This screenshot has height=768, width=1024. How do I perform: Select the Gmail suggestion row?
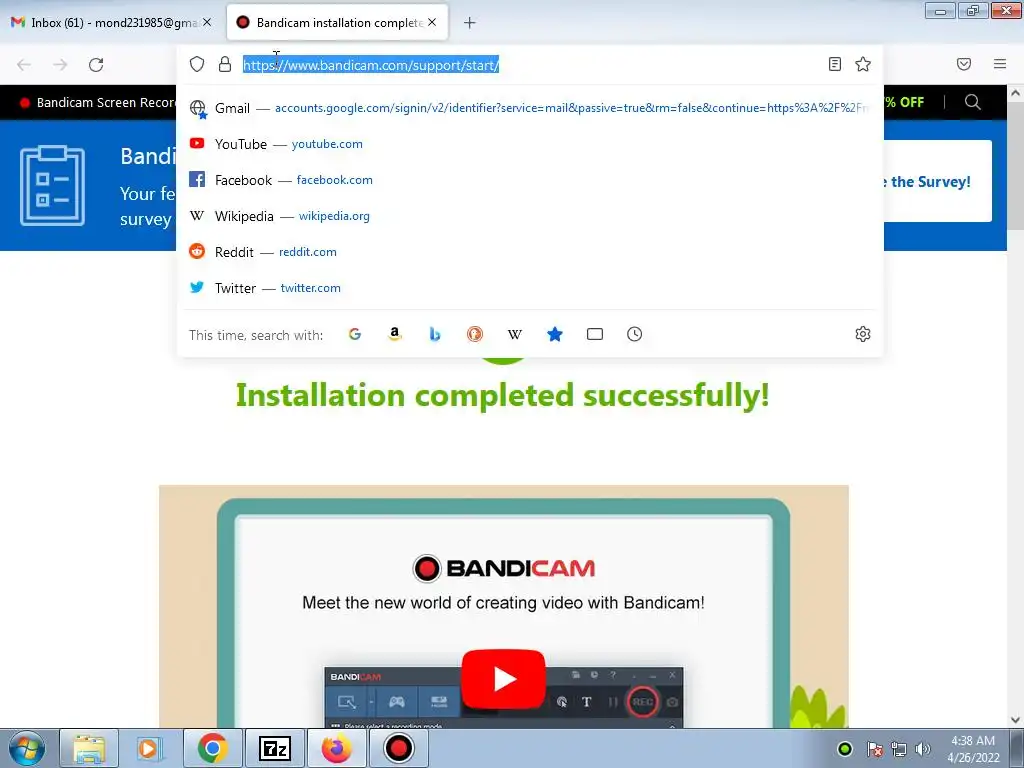point(530,108)
